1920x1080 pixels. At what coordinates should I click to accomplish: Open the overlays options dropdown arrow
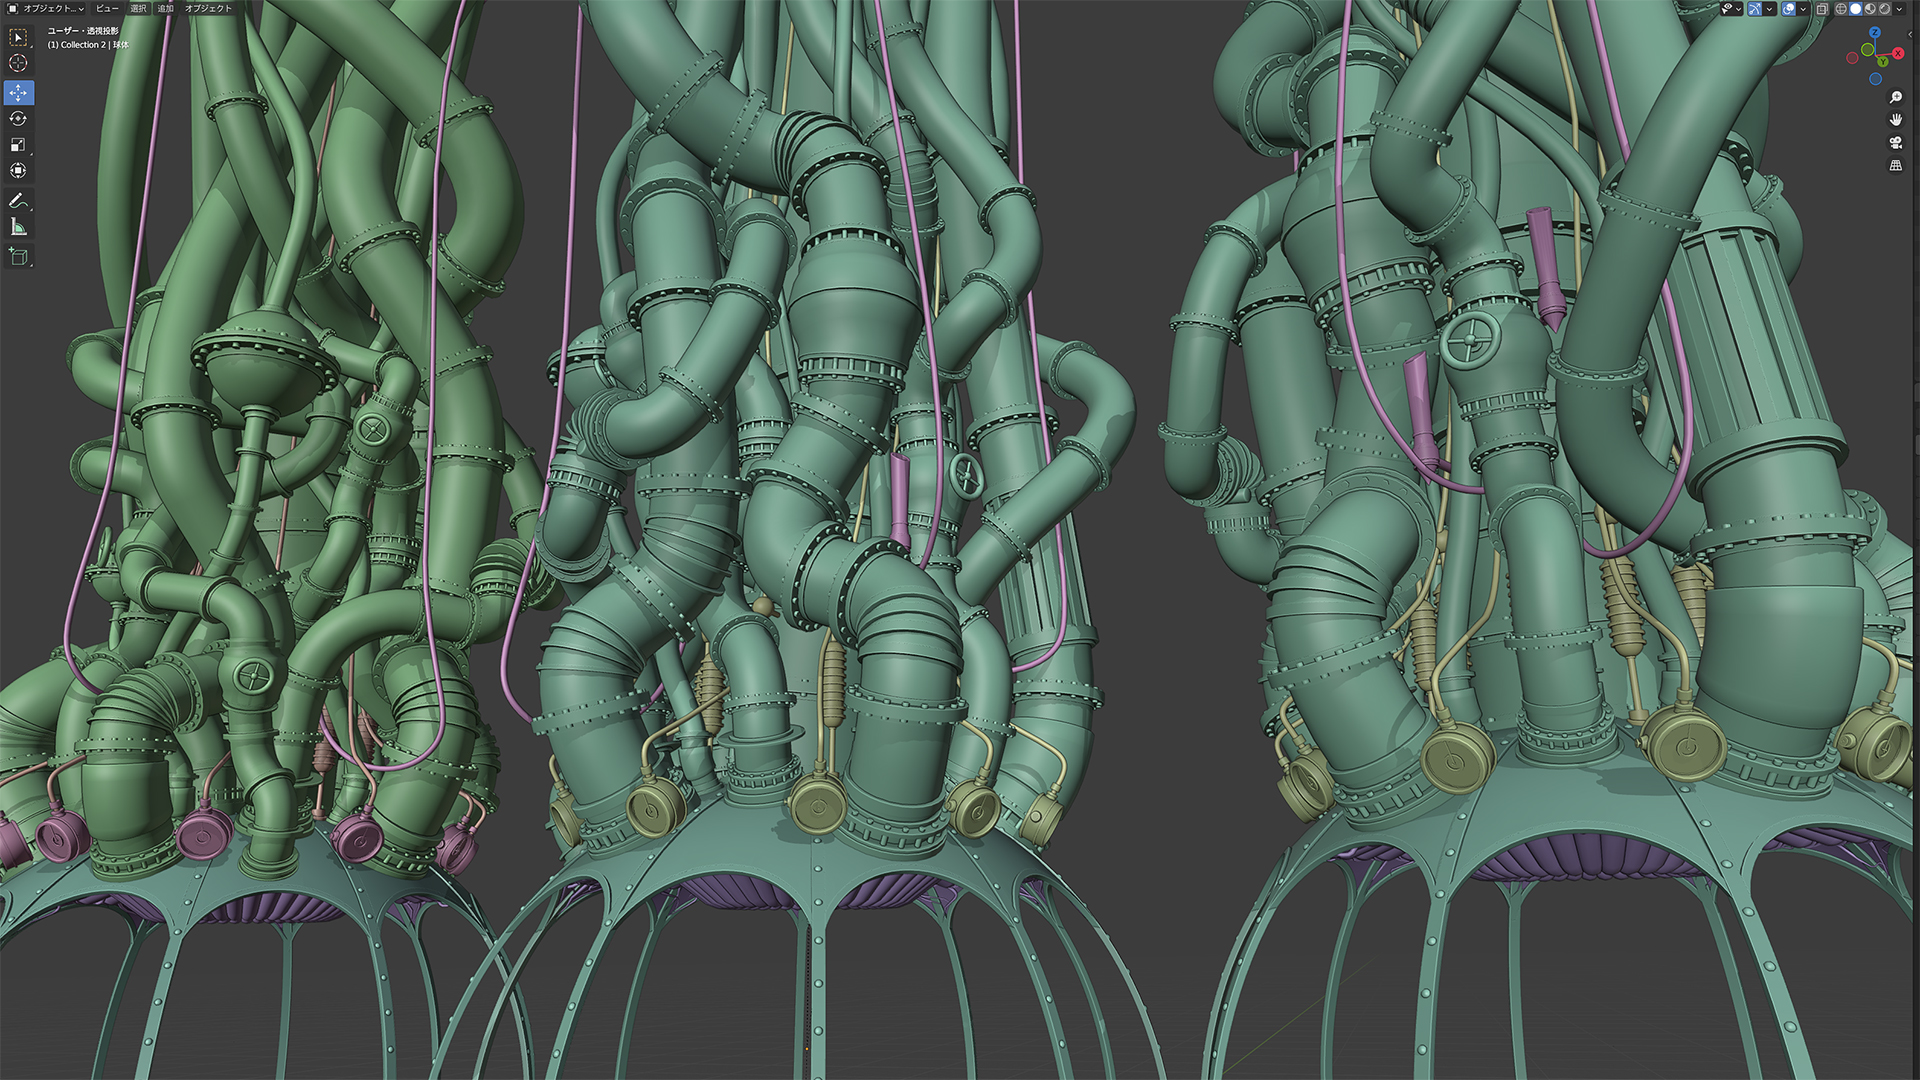(x=1803, y=9)
